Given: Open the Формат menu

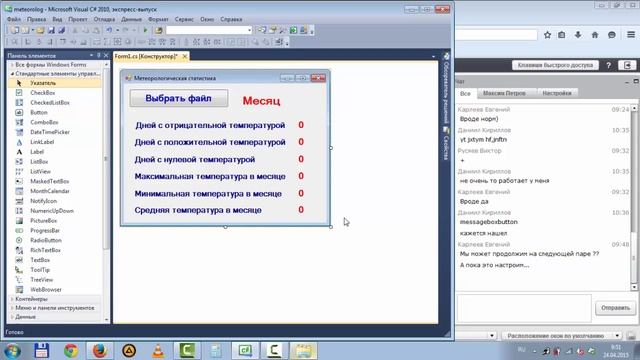Looking at the screenshot, I should [x=158, y=19].
